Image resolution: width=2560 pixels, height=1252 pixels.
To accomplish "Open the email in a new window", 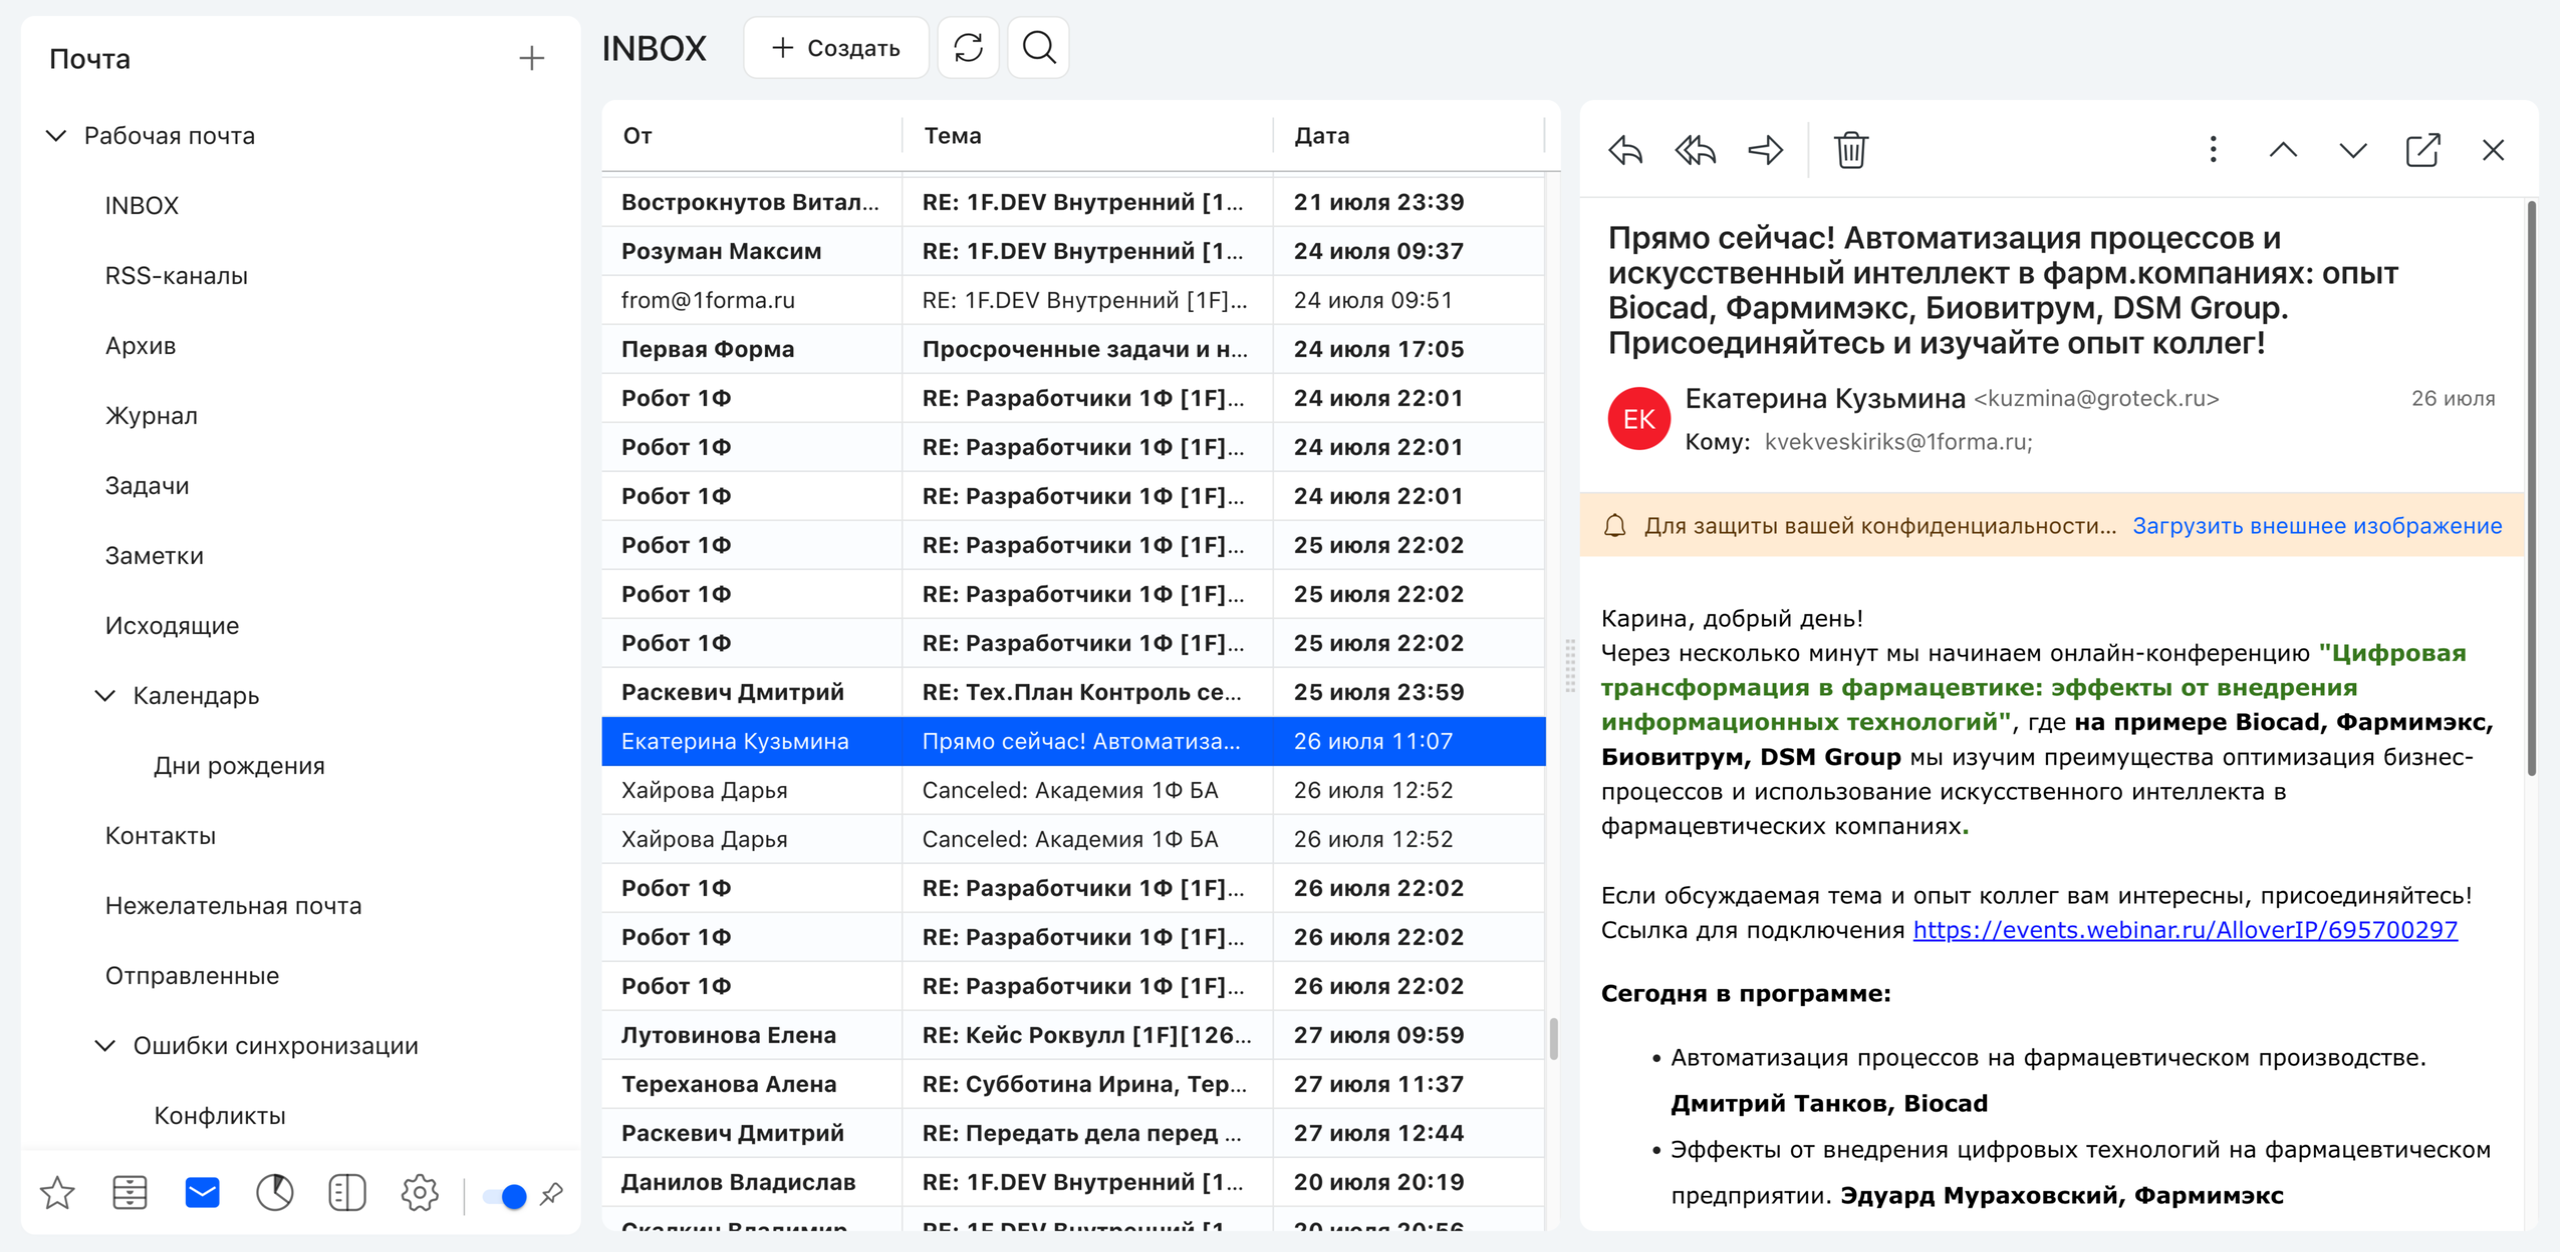I will coord(2423,151).
